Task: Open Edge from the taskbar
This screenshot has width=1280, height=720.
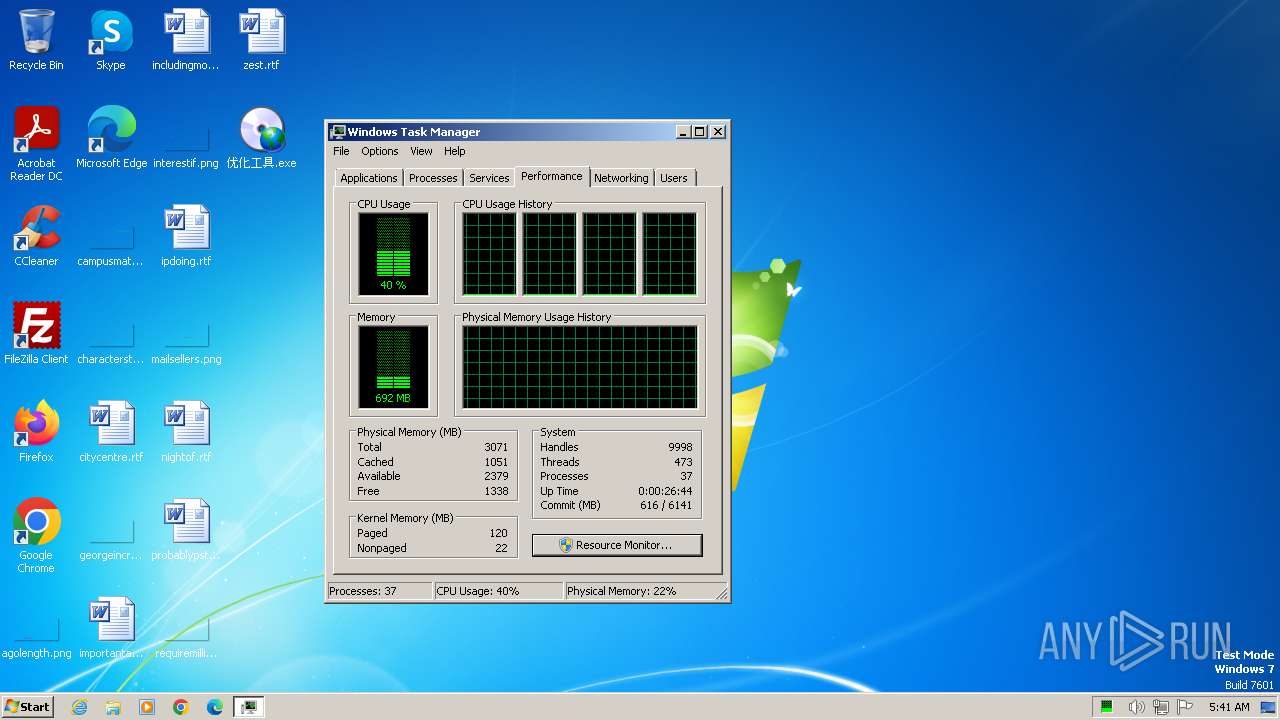Action: pyautogui.click(x=215, y=707)
